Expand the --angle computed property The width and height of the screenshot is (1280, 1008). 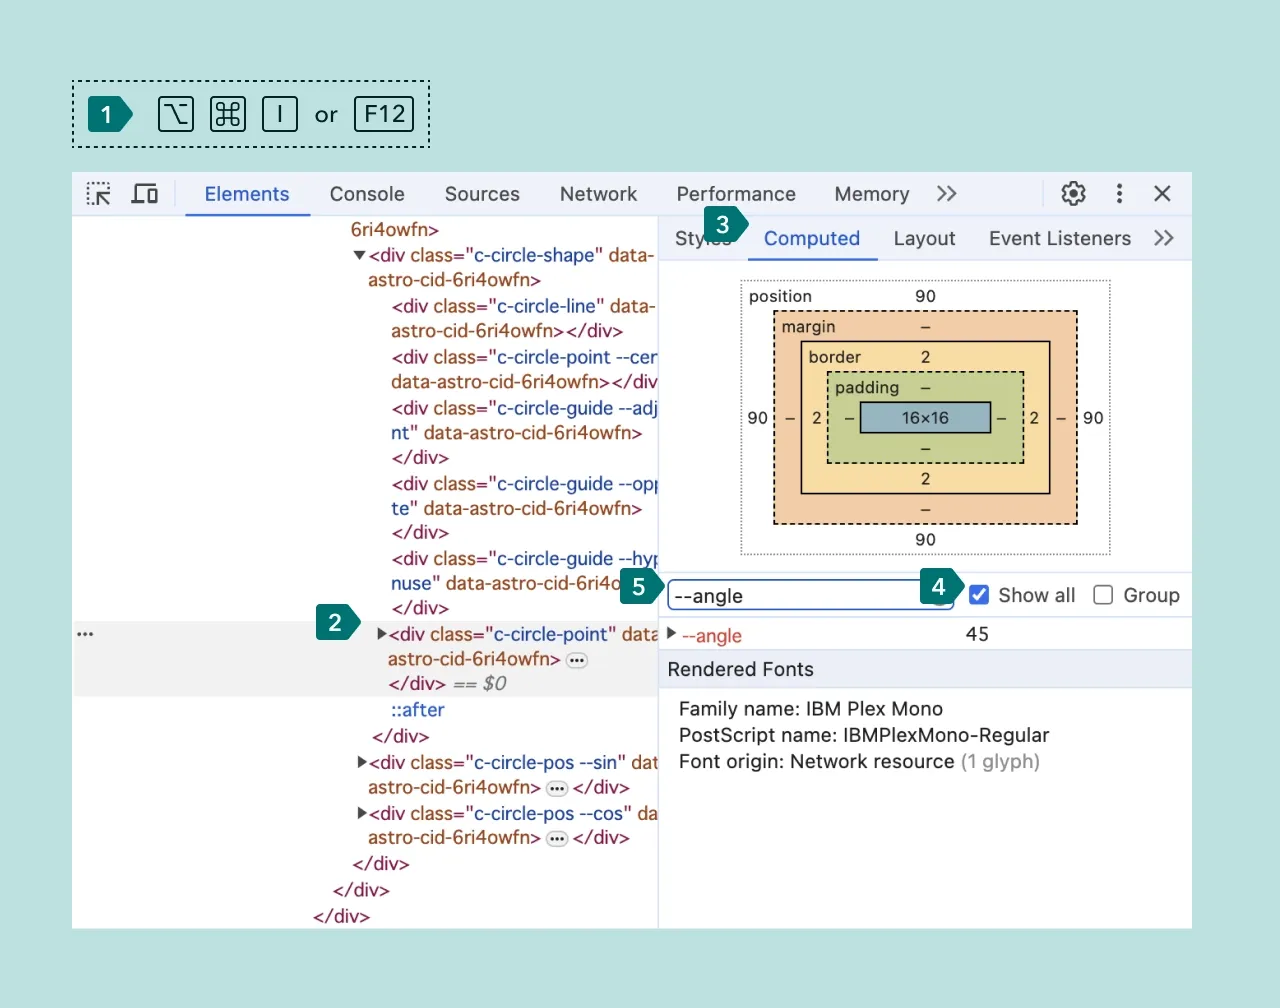(x=672, y=634)
